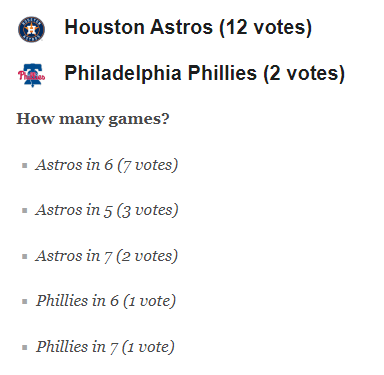Click the bullet marker beside Astros in 7
The image size is (384, 375).
24,256
